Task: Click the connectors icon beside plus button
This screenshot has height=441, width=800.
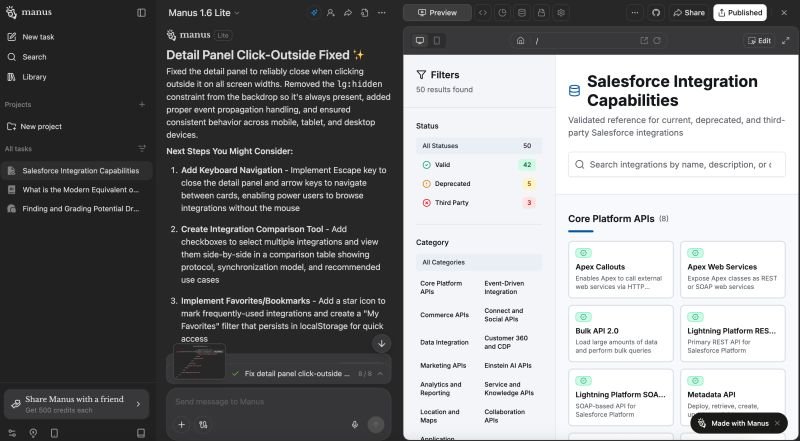Action: pos(203,425)
